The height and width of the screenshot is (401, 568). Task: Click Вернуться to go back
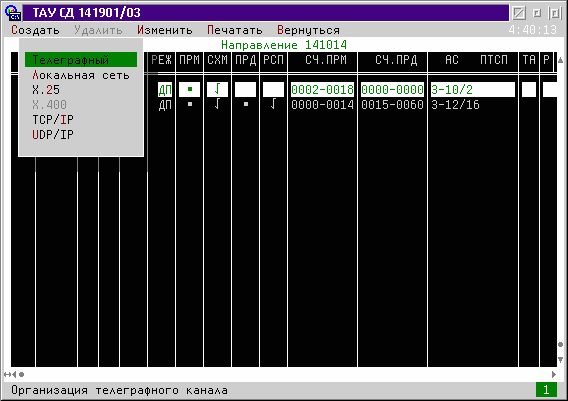pos(308,30)
